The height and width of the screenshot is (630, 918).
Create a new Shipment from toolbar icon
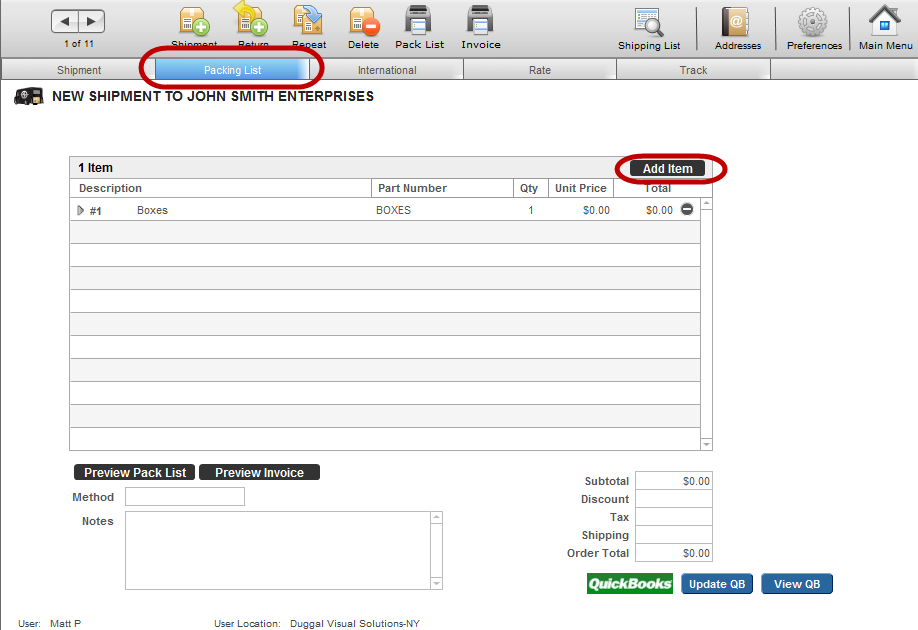[x=194, y=21]
